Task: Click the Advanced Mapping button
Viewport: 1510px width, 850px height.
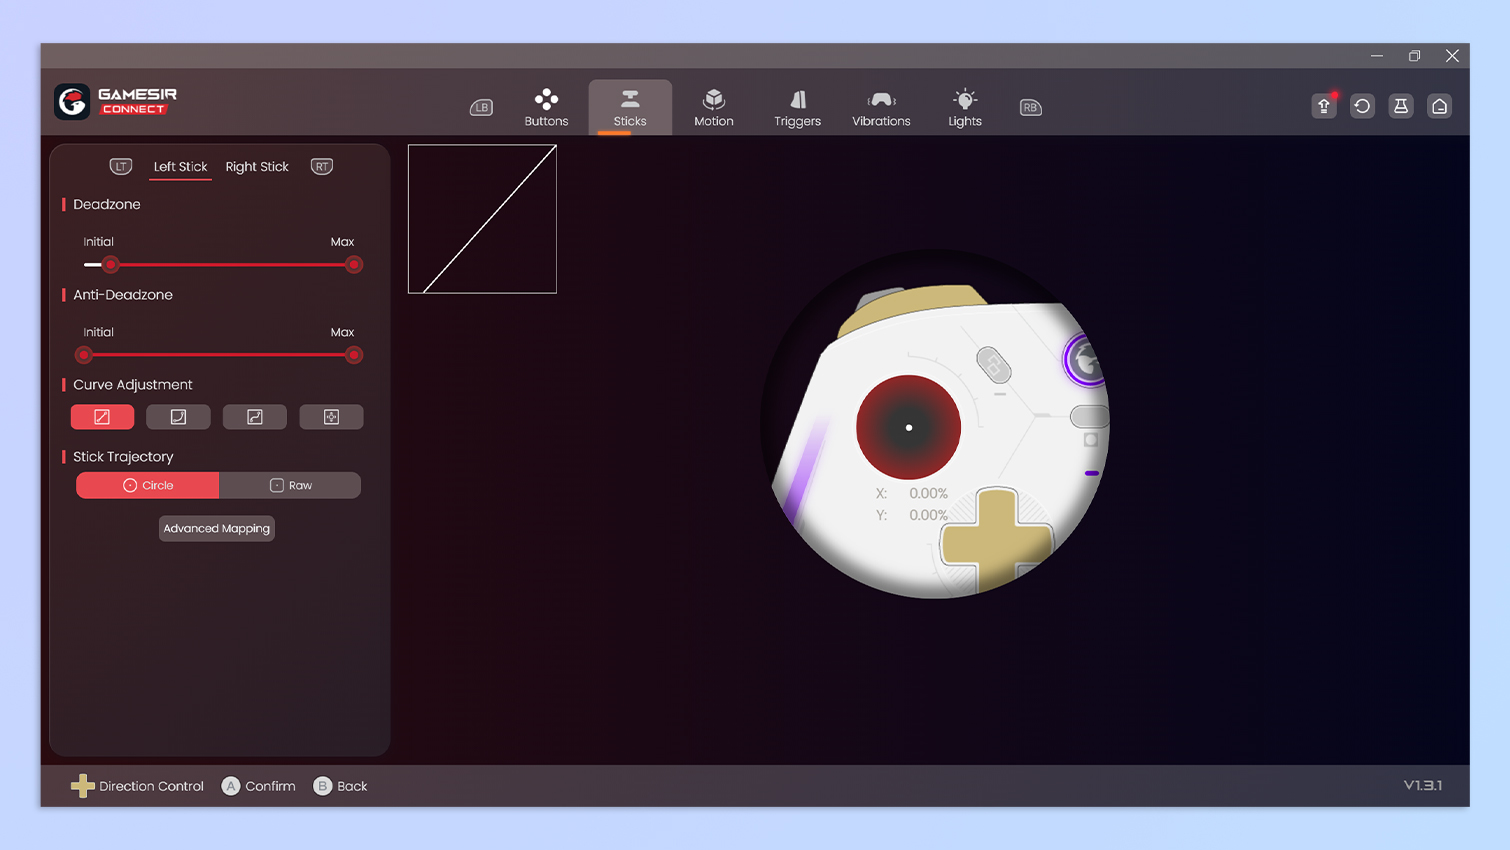Action: pos(217,528)
